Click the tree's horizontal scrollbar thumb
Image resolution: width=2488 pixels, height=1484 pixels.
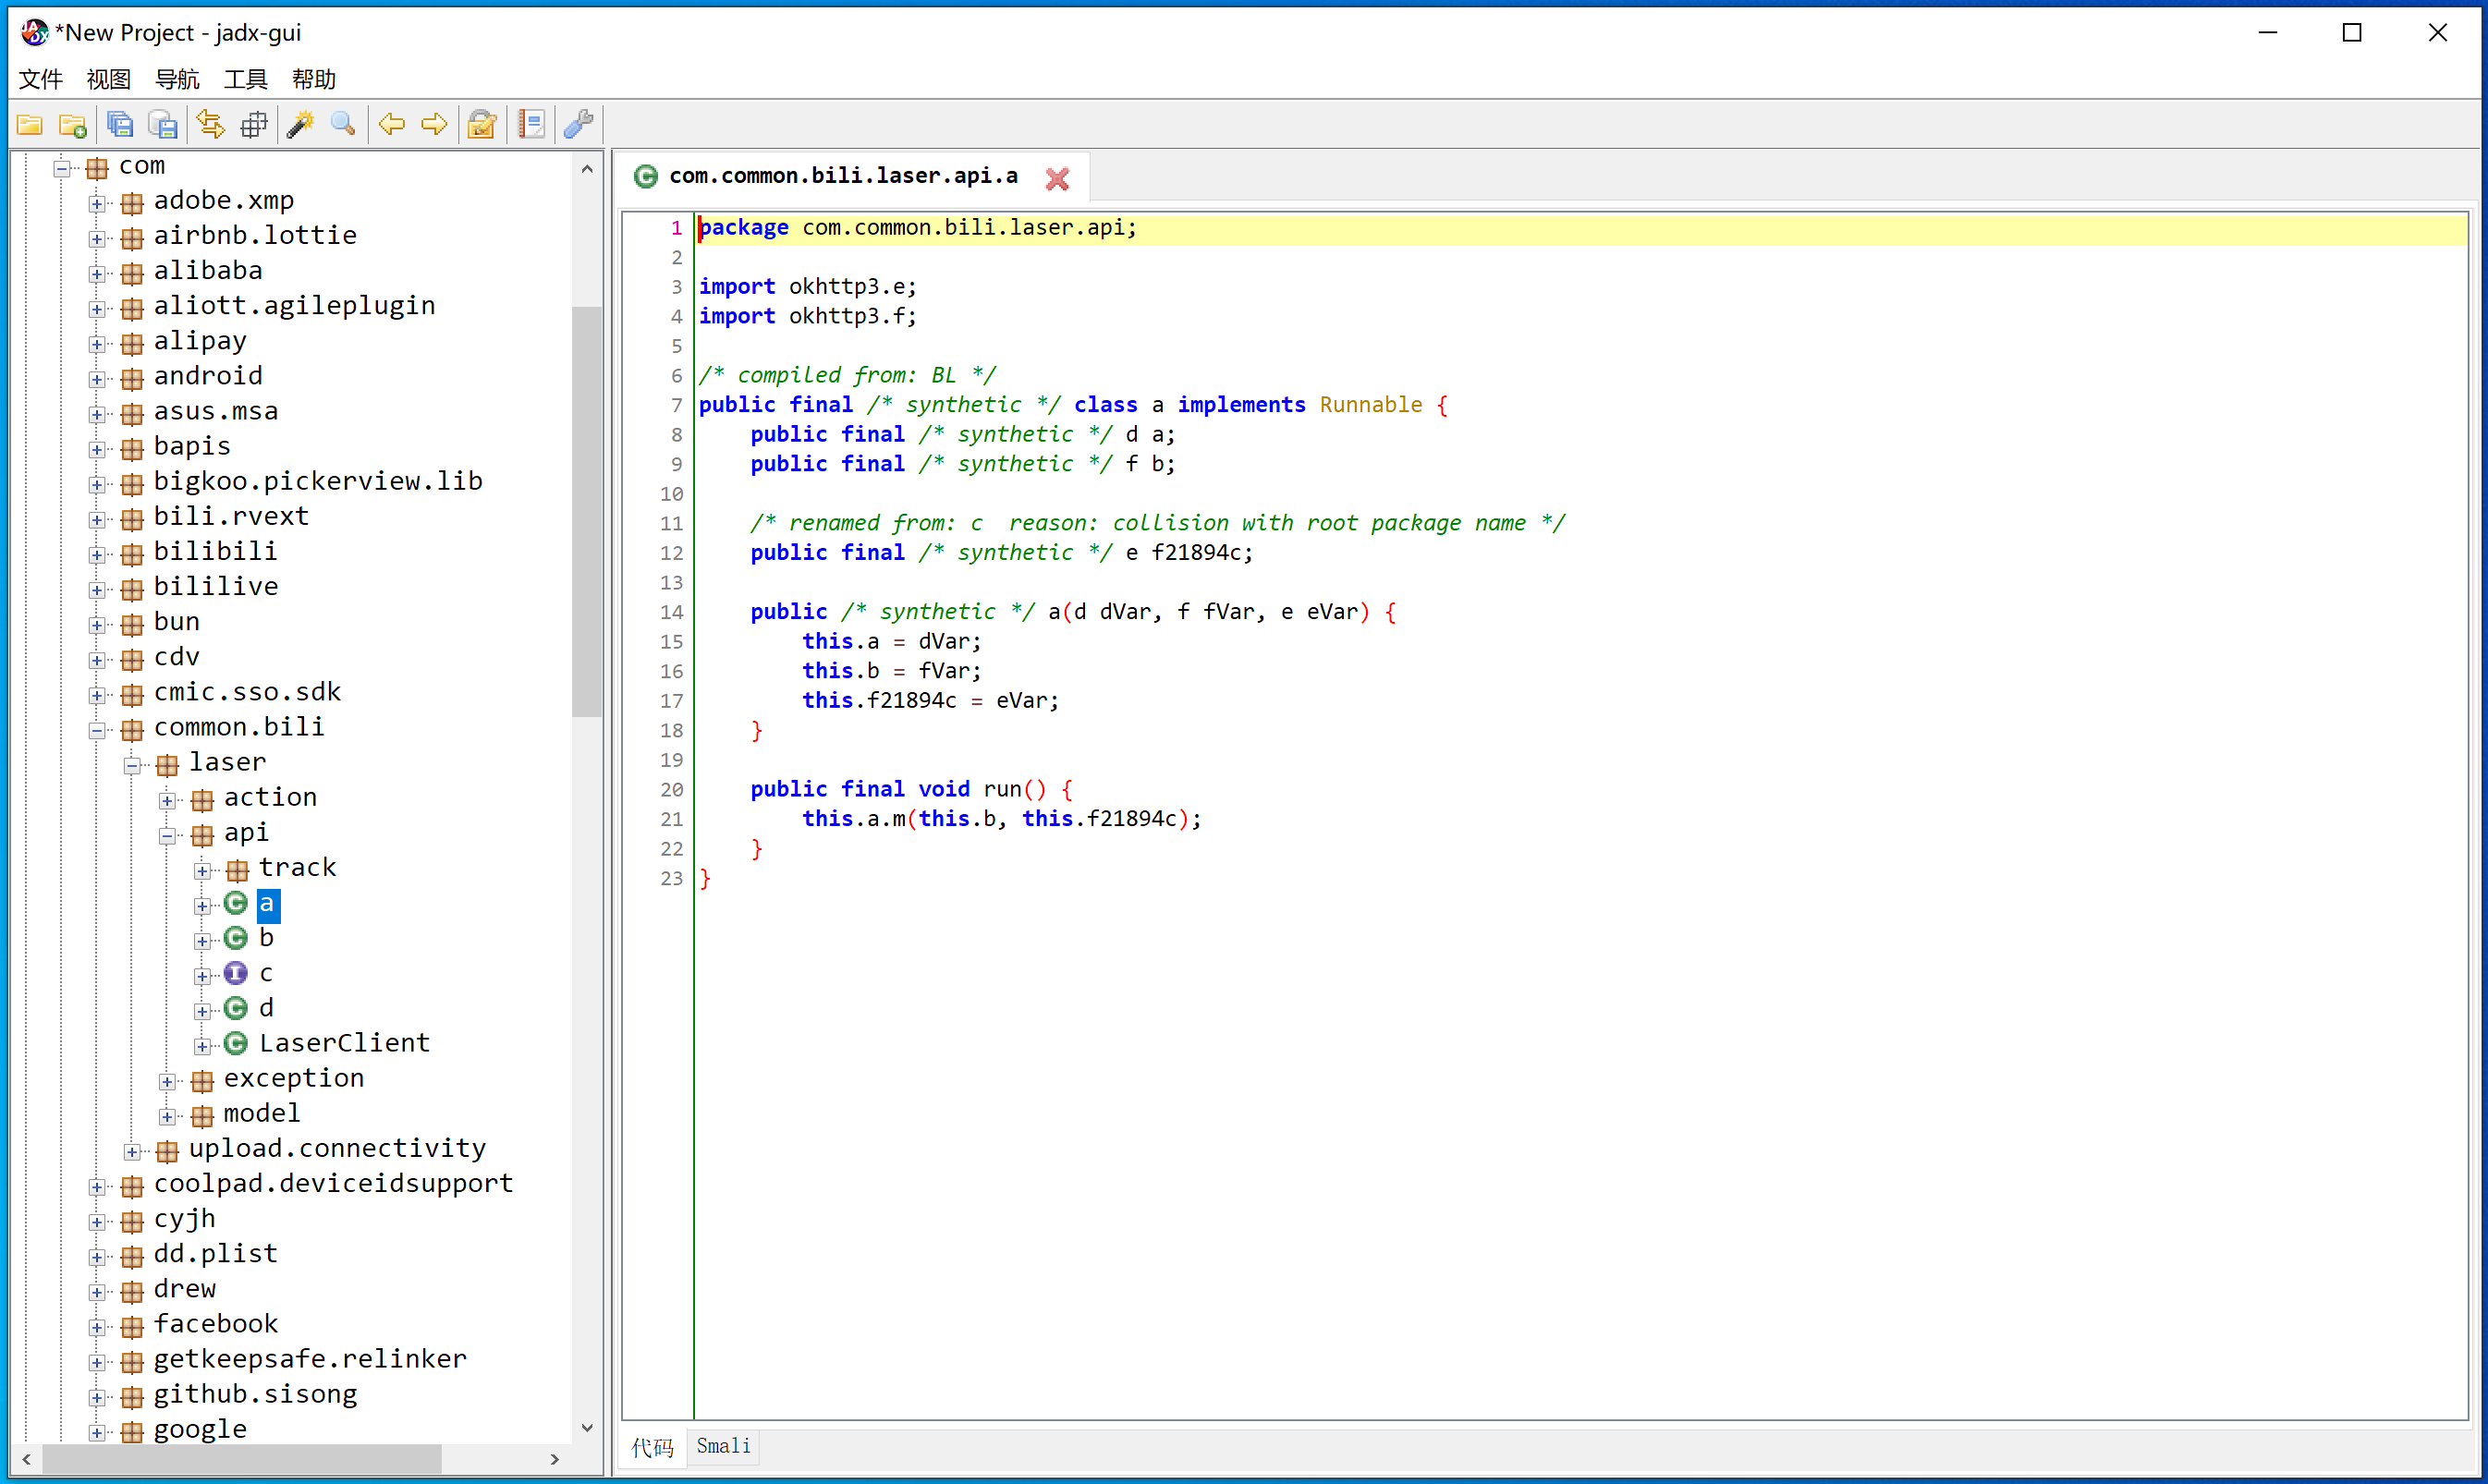(x=240, y=1459)
